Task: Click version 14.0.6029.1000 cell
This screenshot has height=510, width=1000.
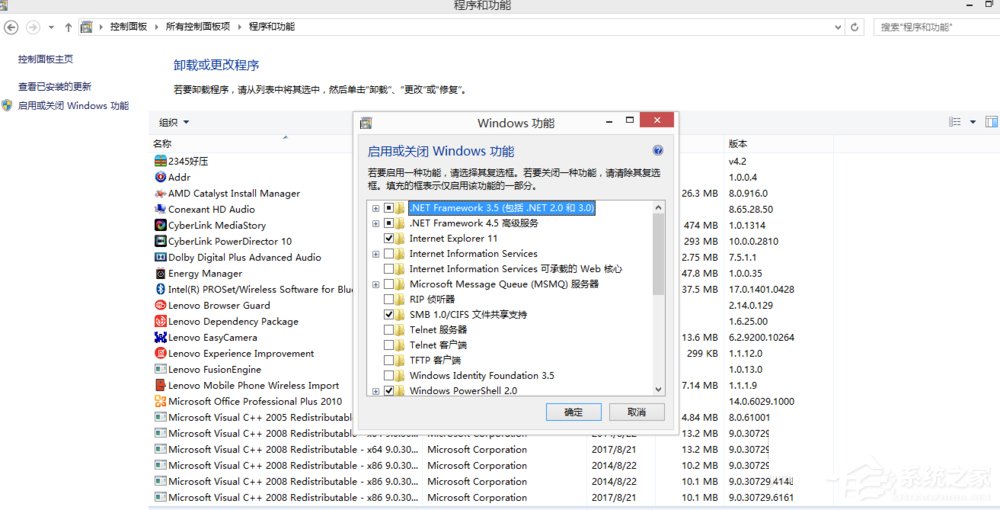Action: point(761,402)
